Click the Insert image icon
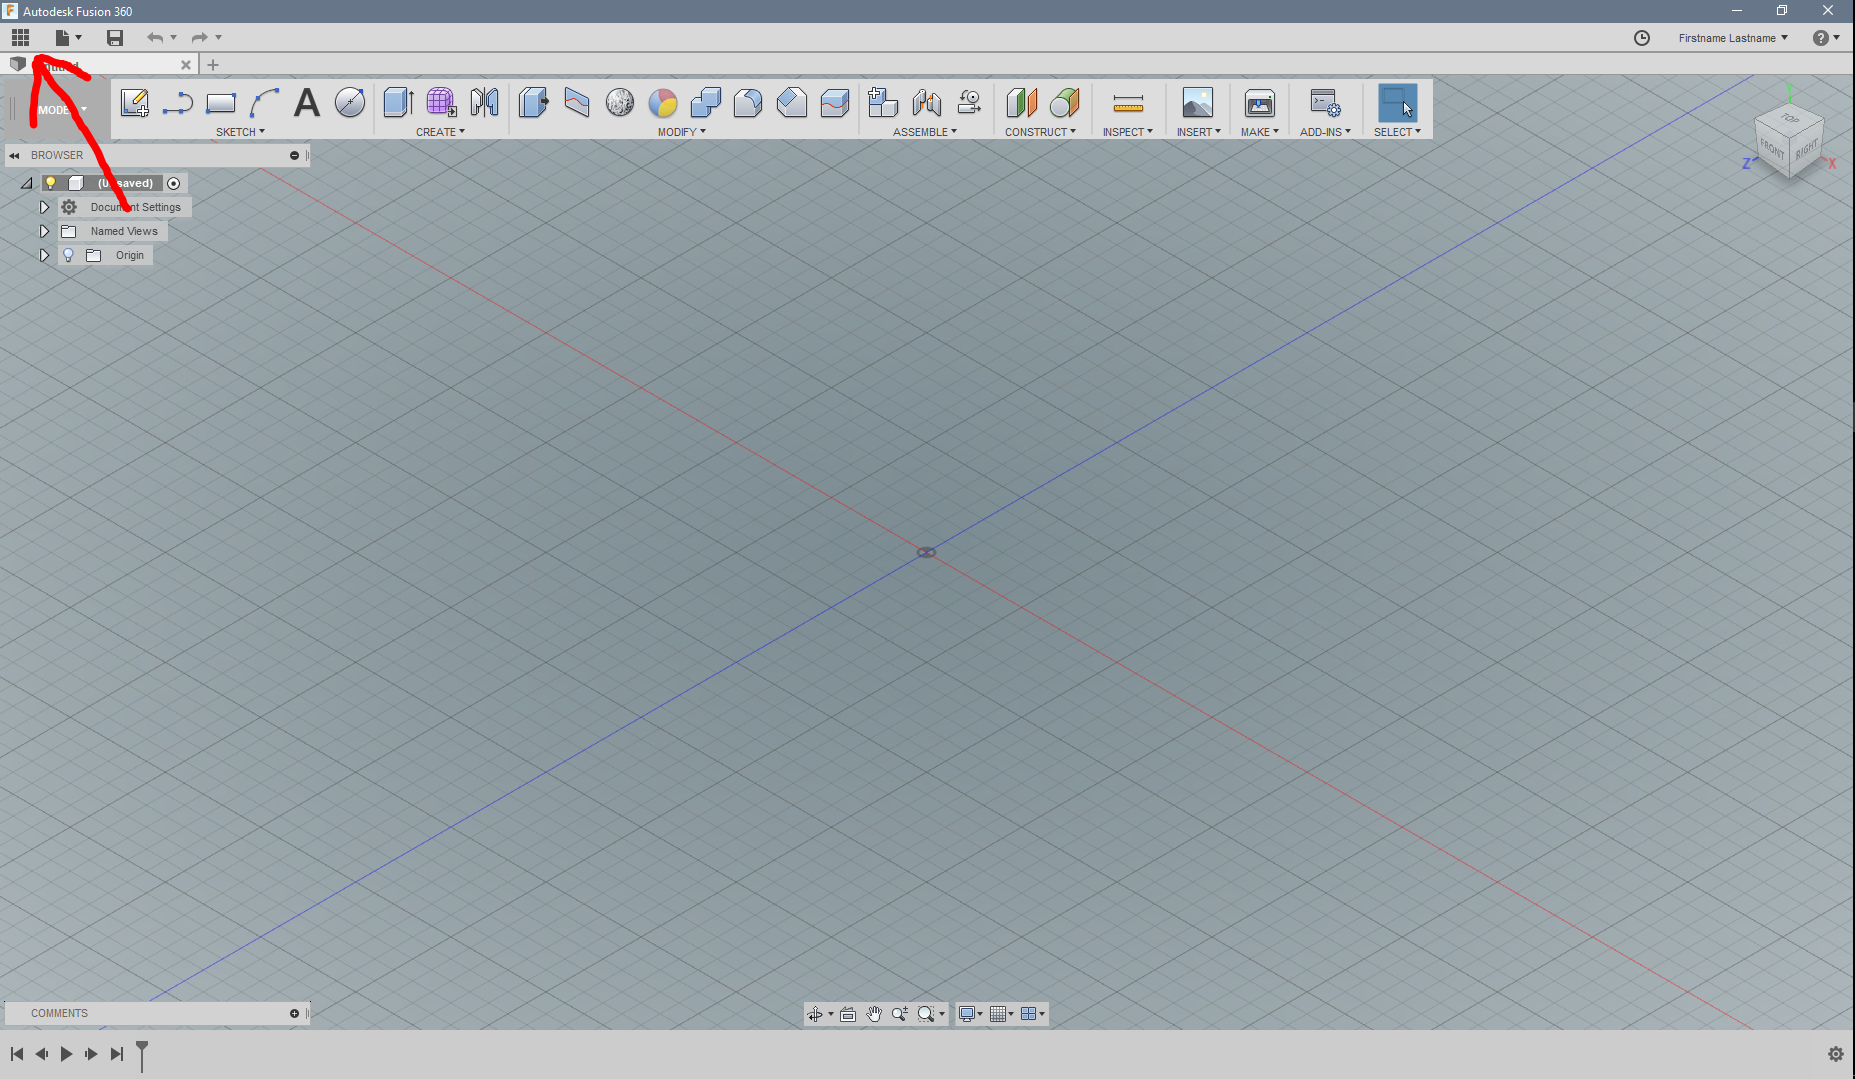Screen dimensions: 1855x1079 [x=1197, y=103]
